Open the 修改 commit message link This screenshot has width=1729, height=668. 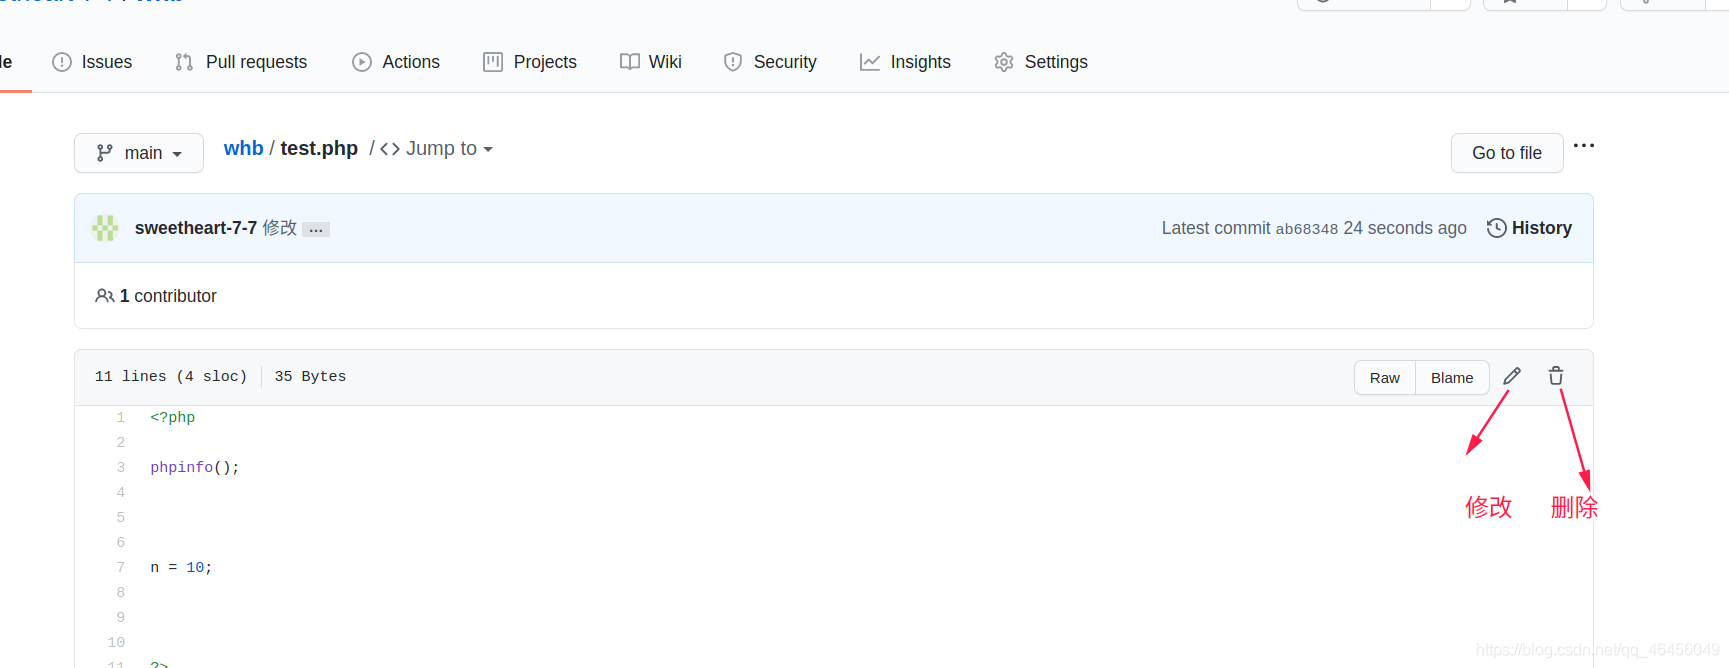280,228
